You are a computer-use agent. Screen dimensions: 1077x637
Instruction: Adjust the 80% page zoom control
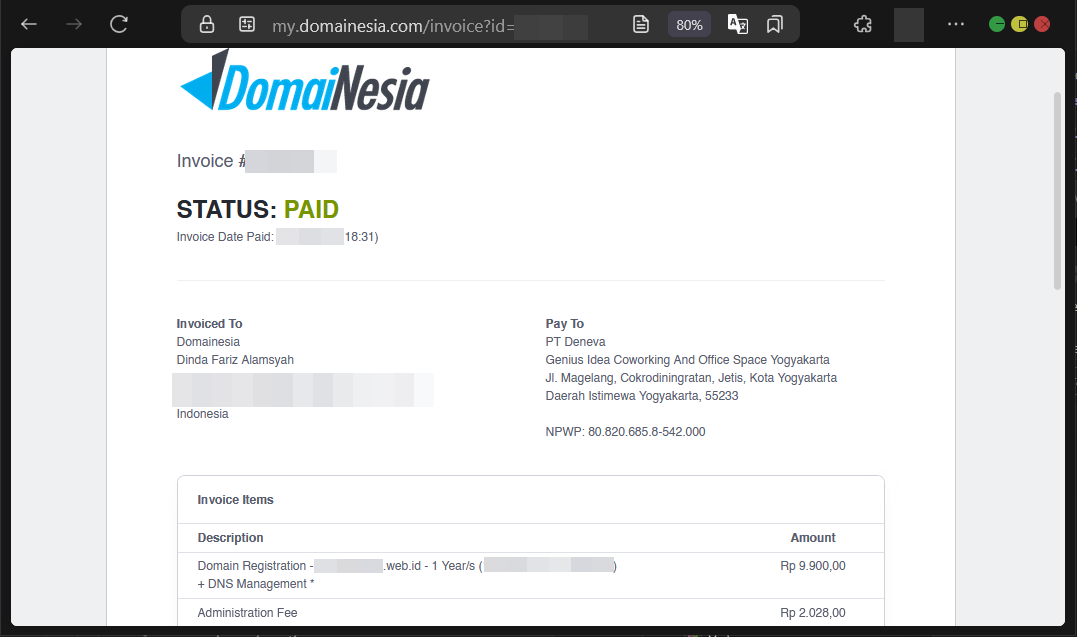click(x=689, y=24)
